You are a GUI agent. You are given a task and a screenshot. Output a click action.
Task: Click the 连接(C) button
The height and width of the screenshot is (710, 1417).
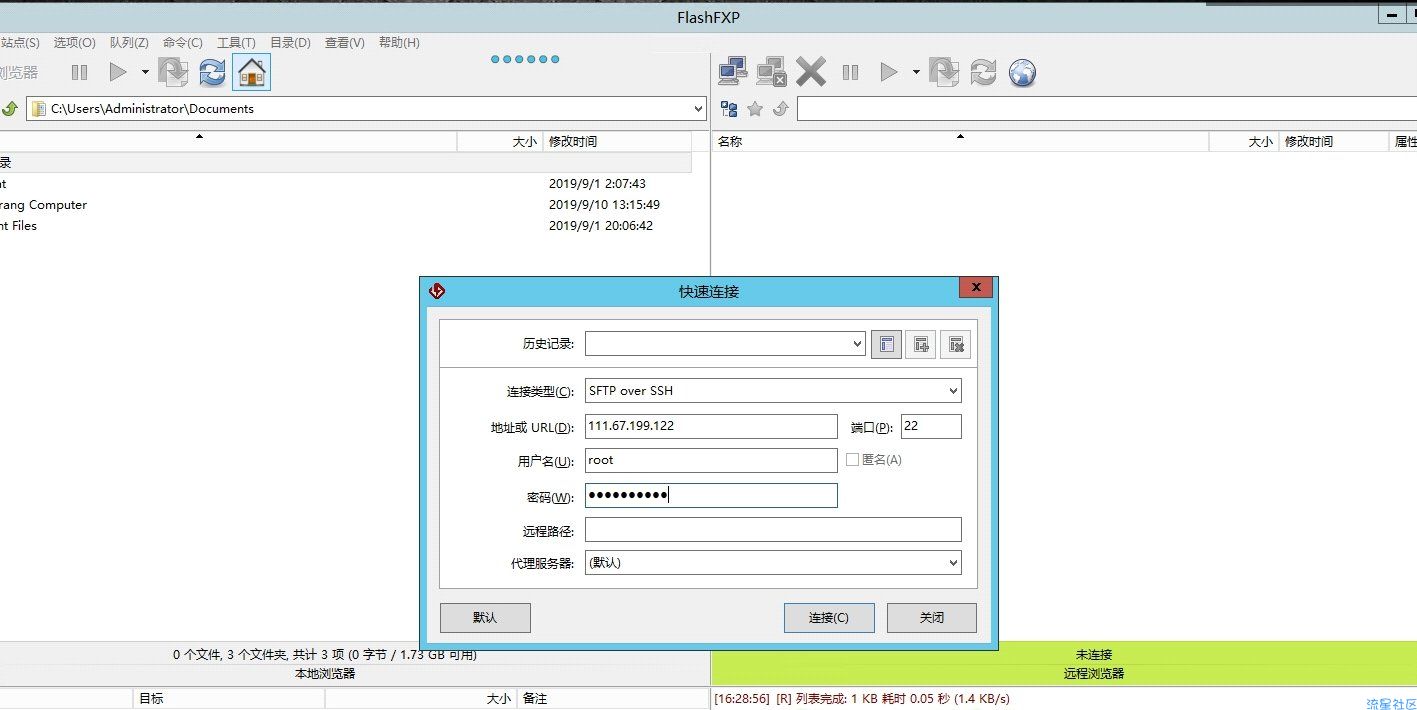coord(829,618)
